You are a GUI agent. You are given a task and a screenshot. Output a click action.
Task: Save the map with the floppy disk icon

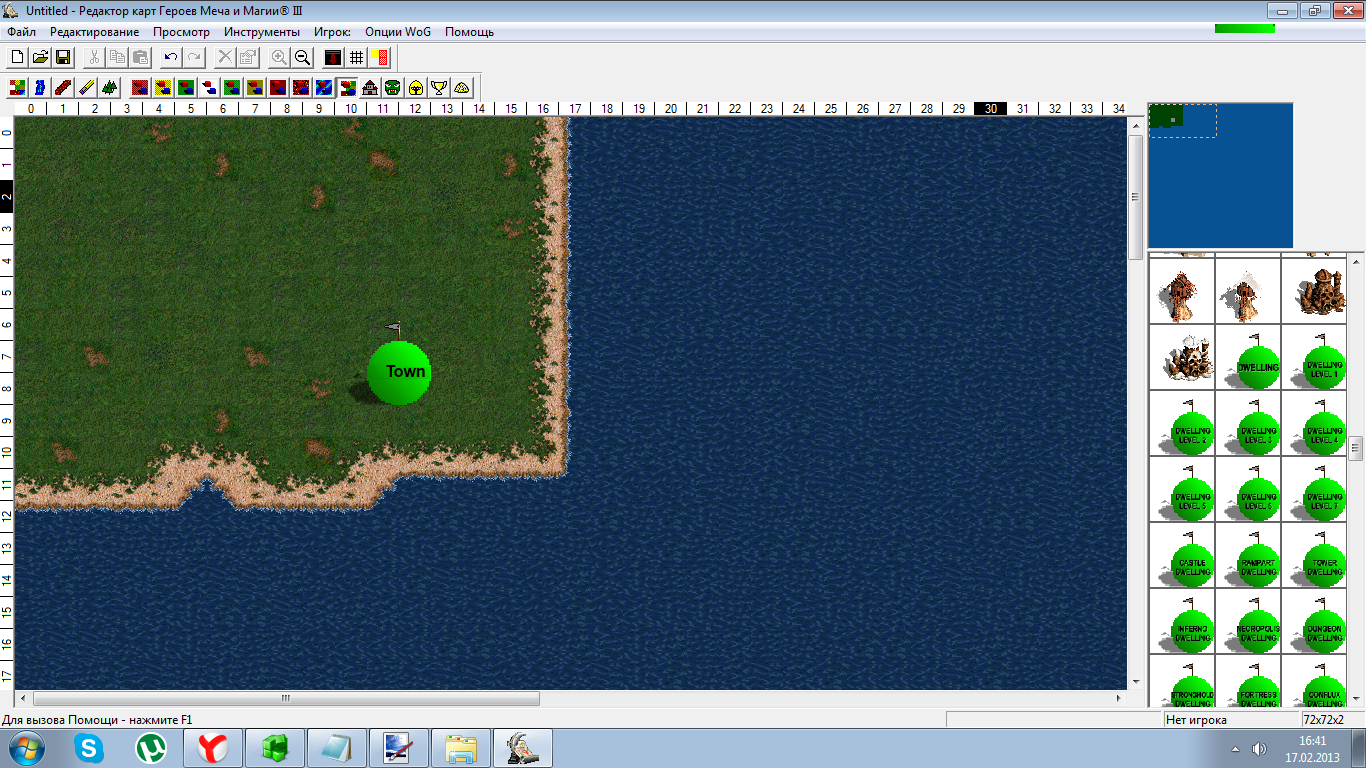[x=63, y=58]
